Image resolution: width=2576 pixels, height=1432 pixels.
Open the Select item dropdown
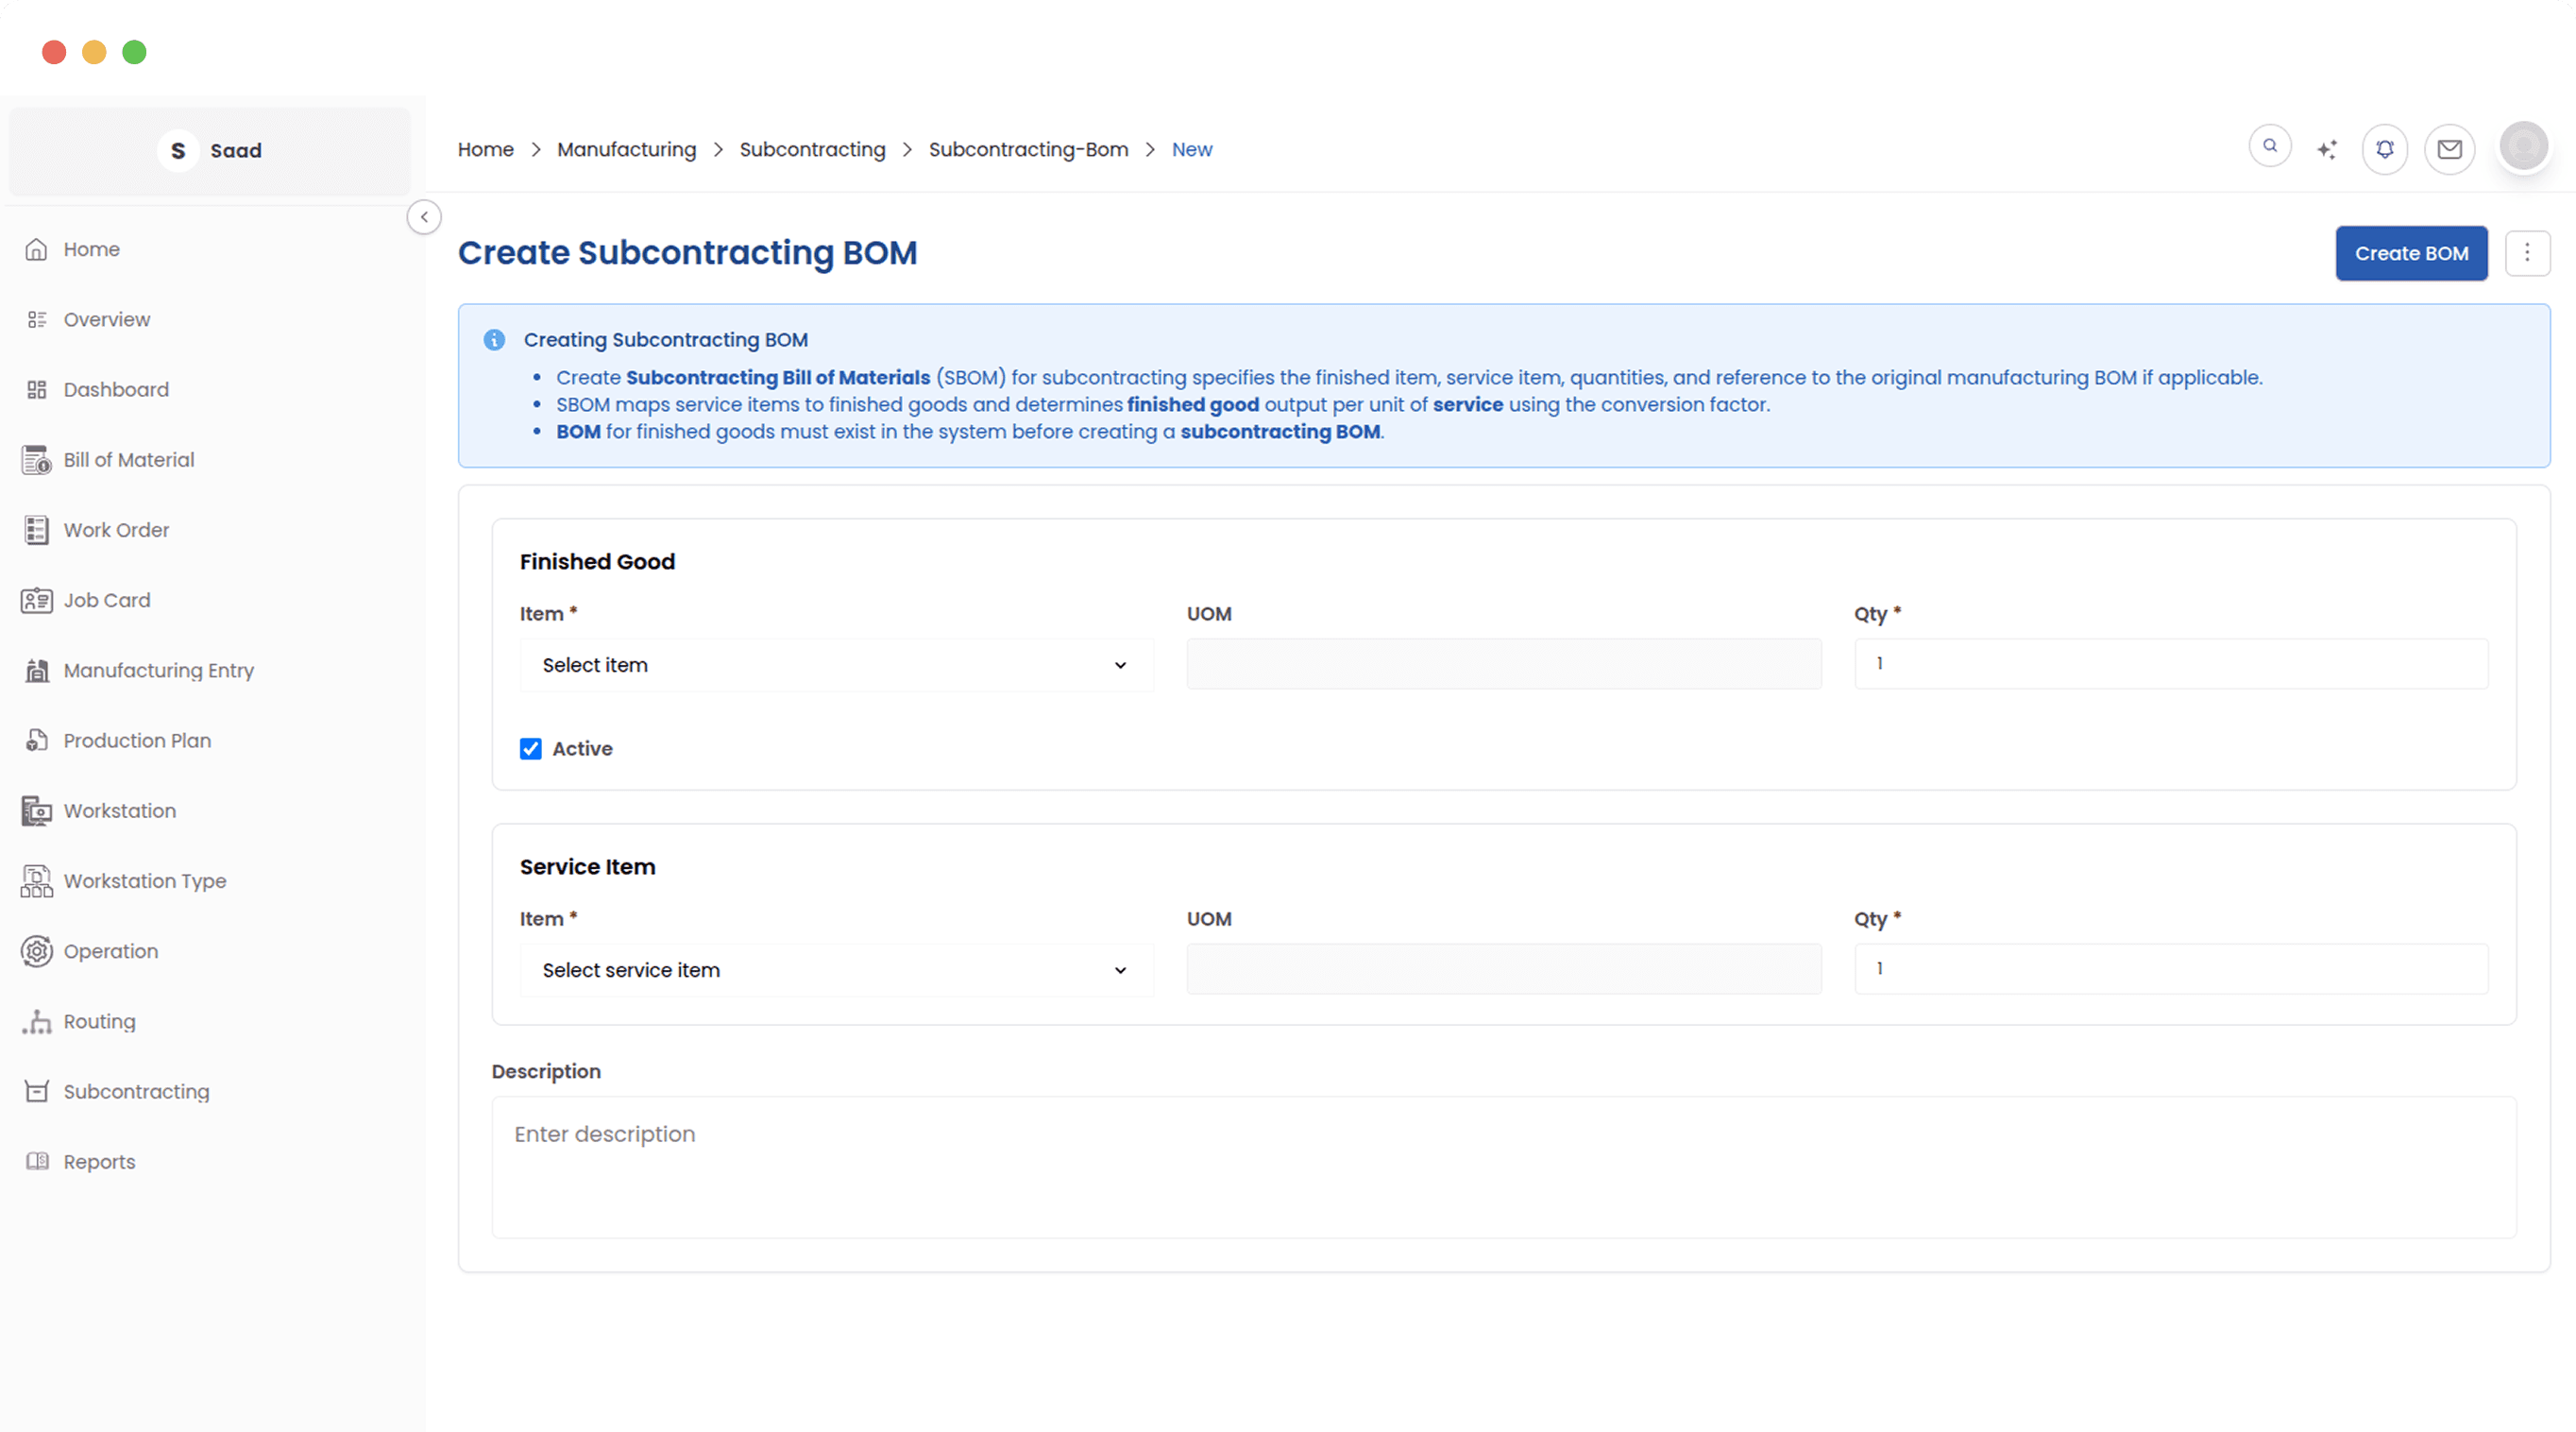coord(836,665)
